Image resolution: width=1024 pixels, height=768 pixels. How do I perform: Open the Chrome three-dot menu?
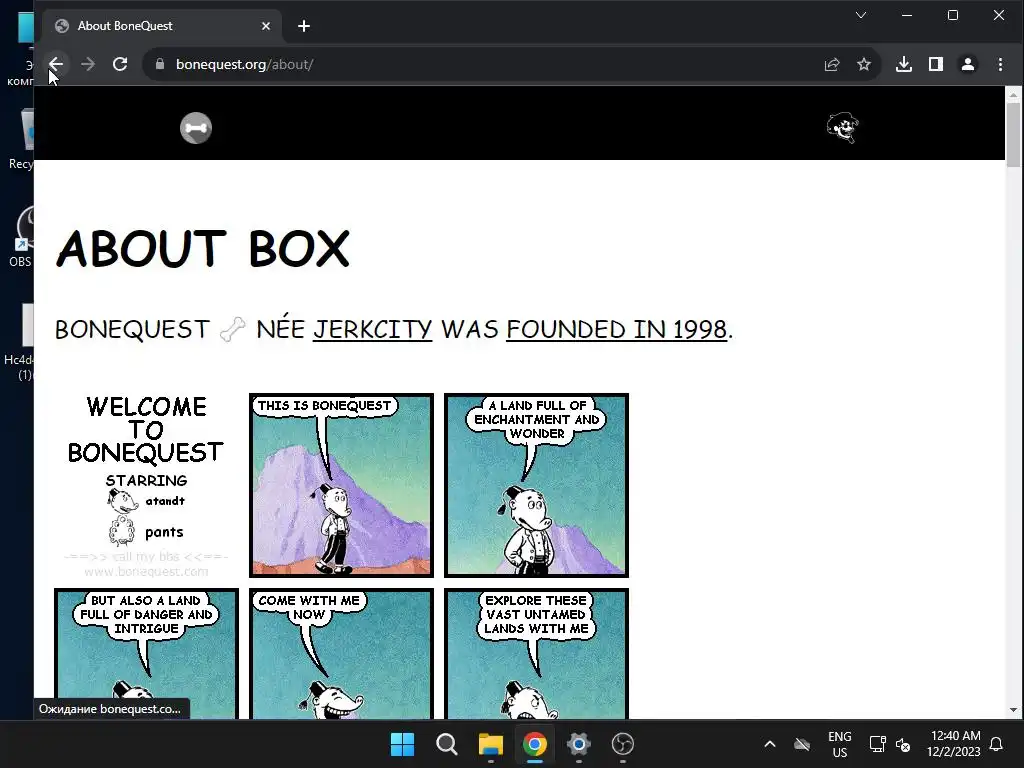[x=1000, y=64]
